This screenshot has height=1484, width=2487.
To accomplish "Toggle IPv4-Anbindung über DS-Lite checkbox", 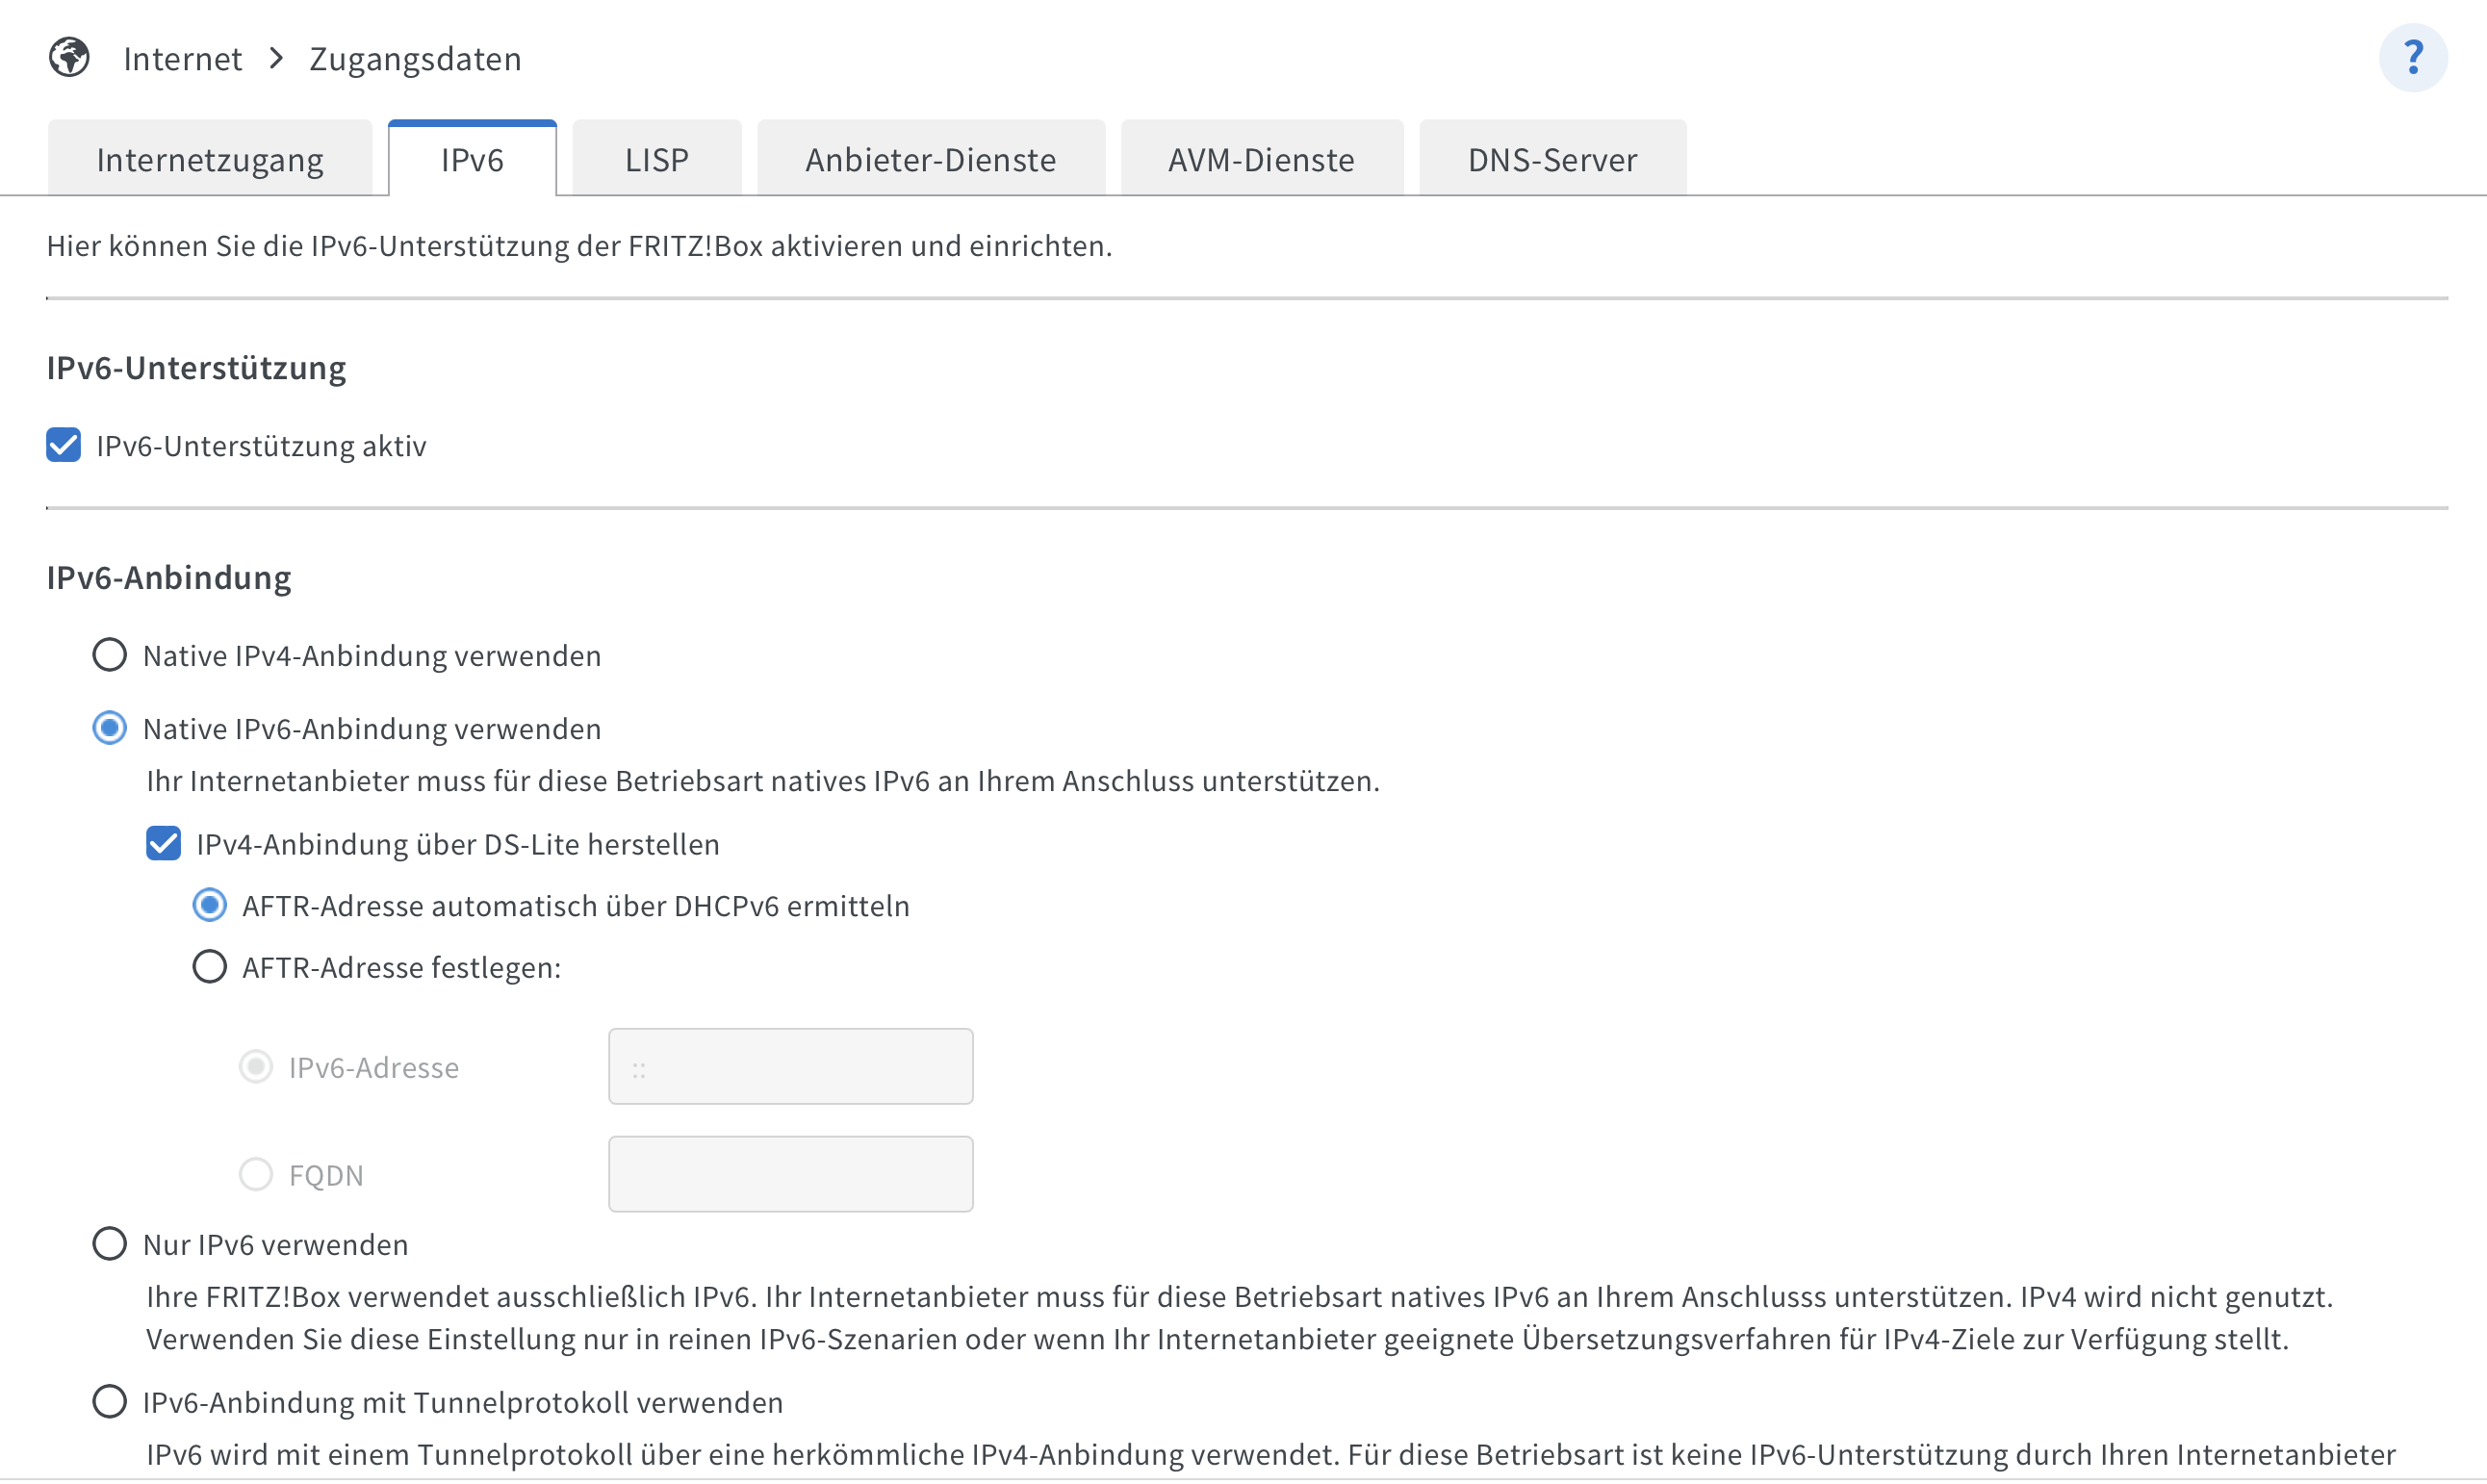I will 164,843.
